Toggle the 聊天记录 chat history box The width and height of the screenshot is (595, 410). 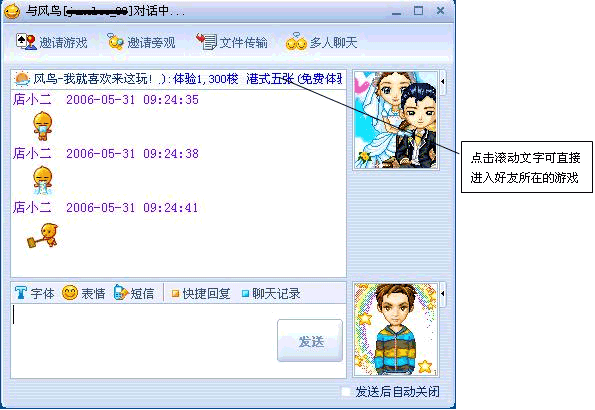pos(246,293)
